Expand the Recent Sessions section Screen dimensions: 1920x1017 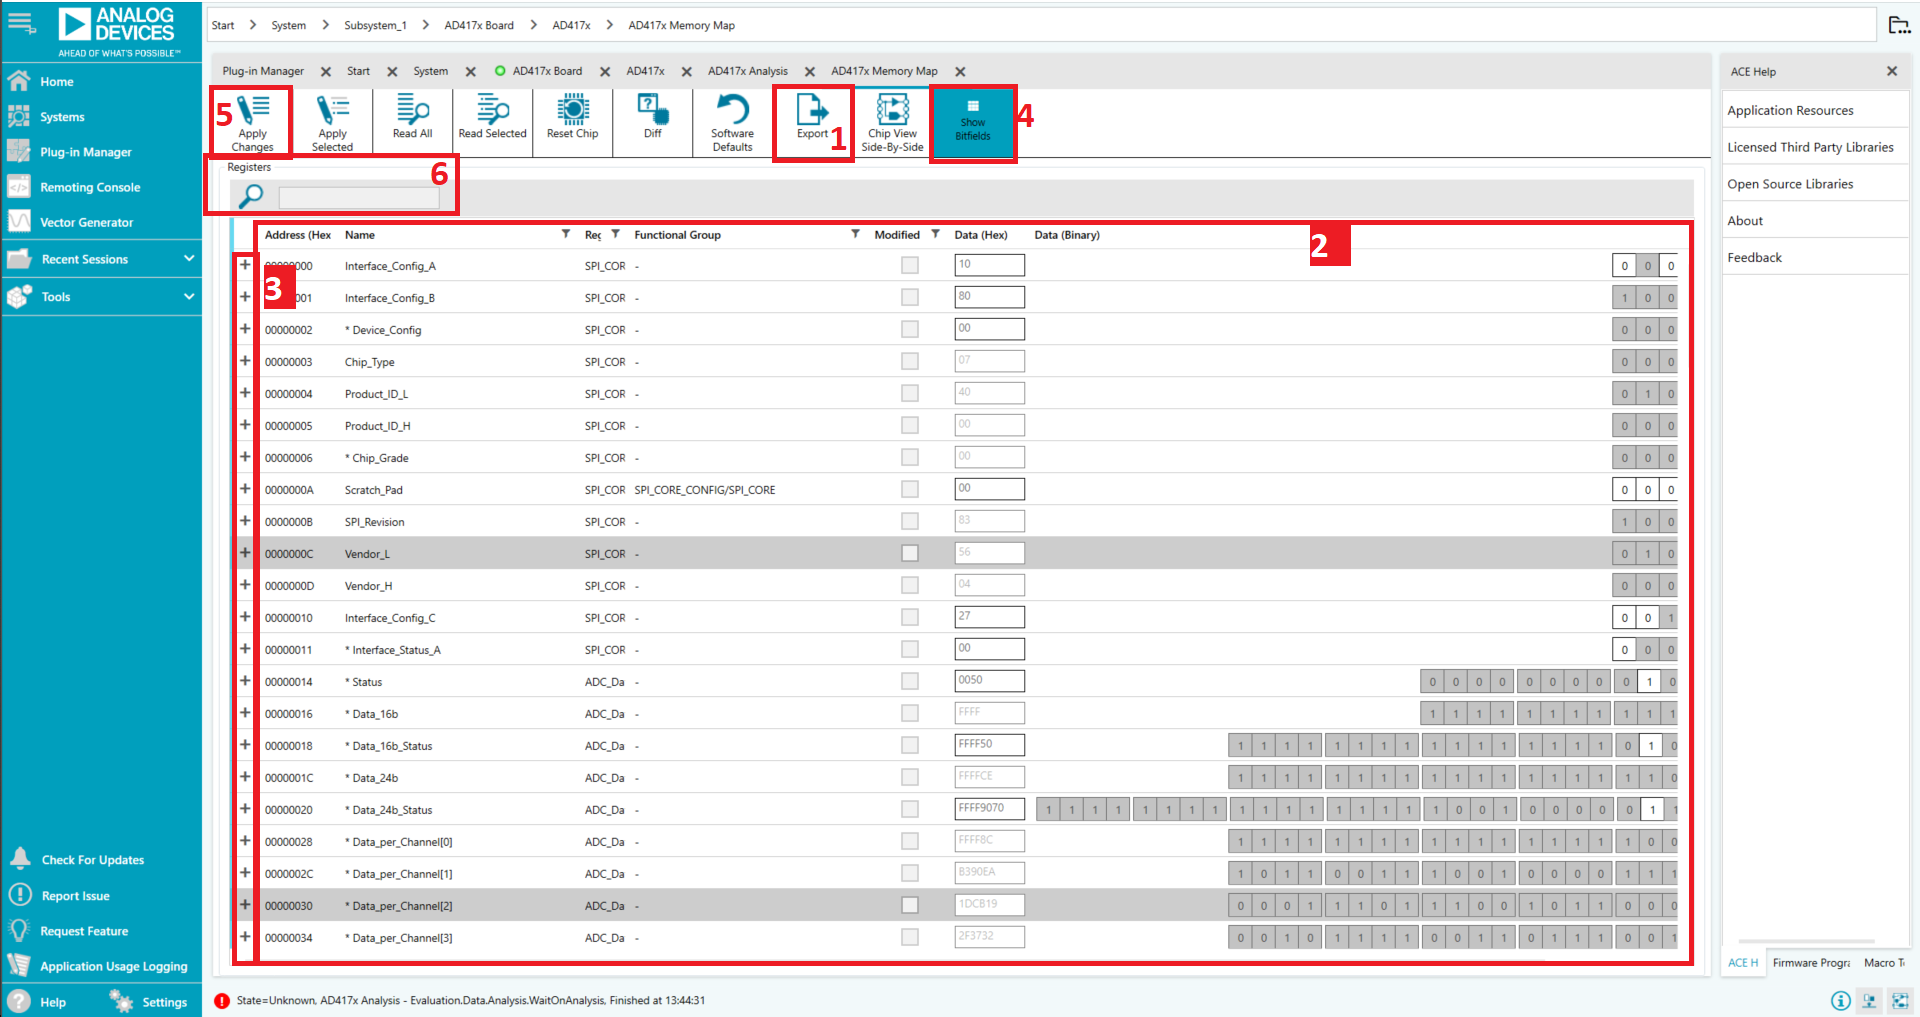(x=189, y=259)
